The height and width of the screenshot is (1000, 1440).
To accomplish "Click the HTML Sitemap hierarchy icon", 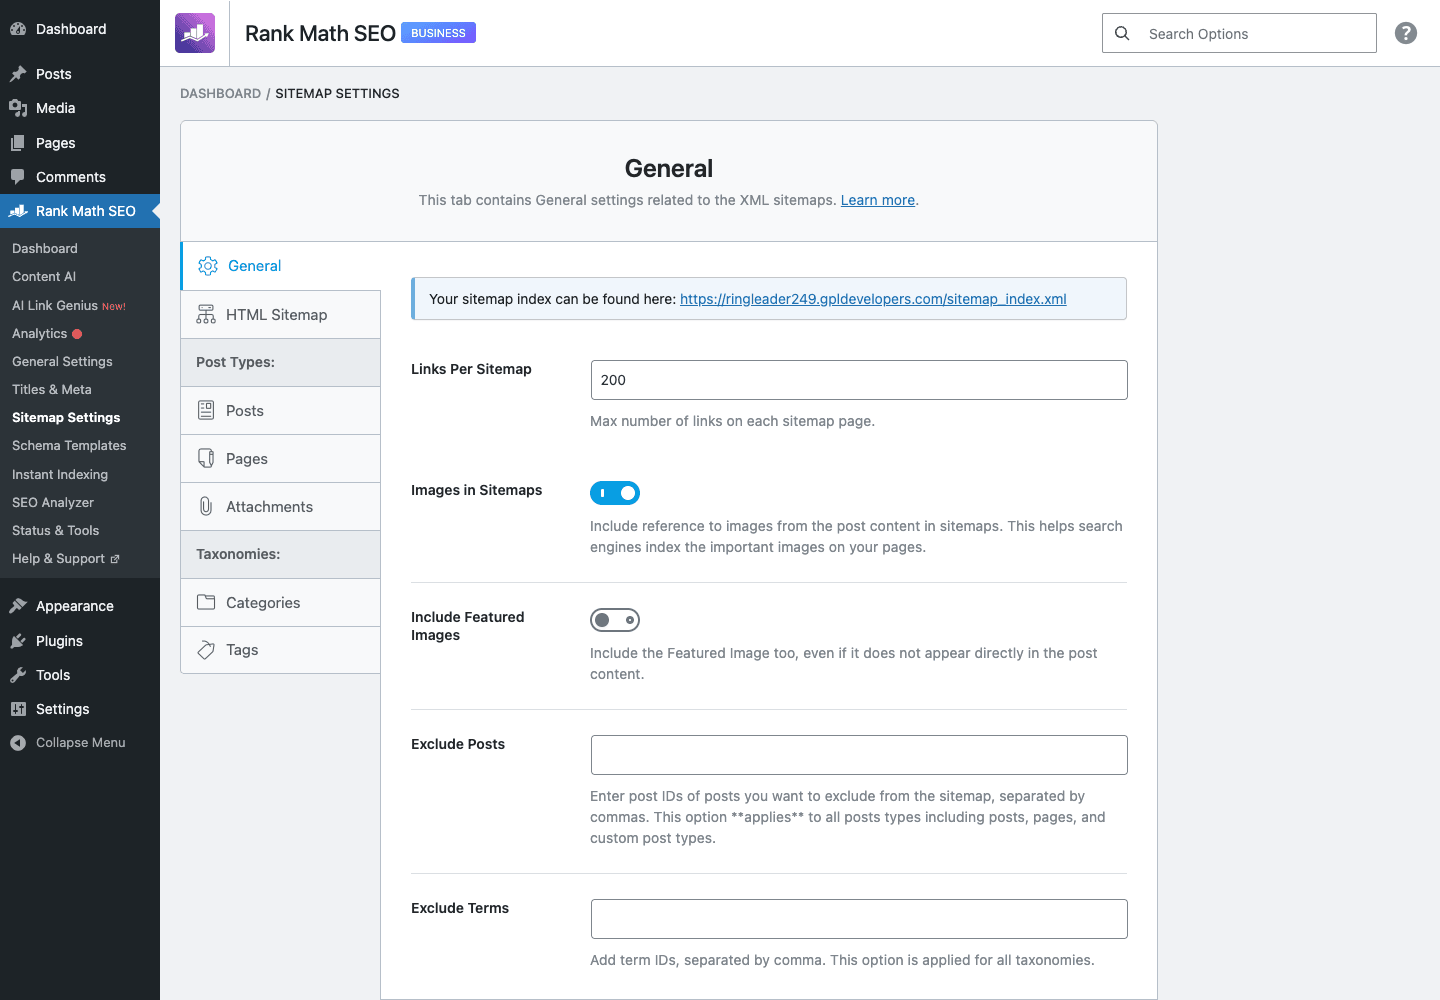I will [x=206, y=315].
